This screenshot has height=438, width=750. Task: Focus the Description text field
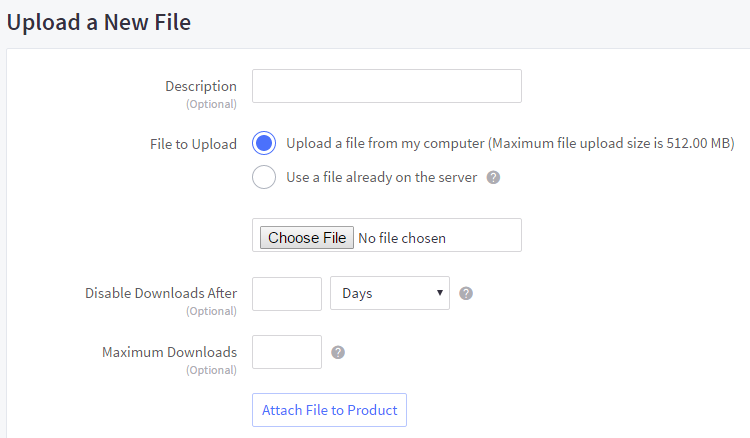386,86
